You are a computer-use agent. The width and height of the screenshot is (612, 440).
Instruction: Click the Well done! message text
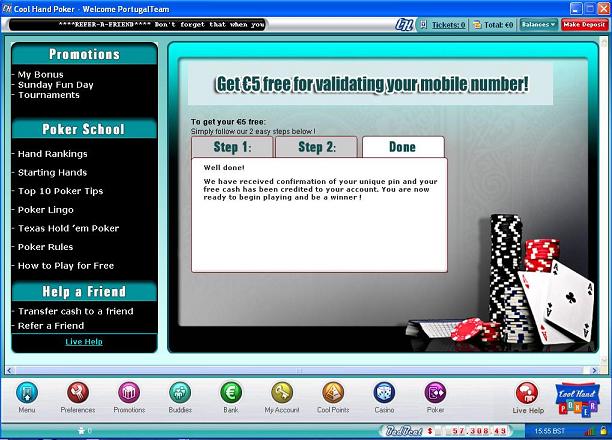click(x=224, y=167)
